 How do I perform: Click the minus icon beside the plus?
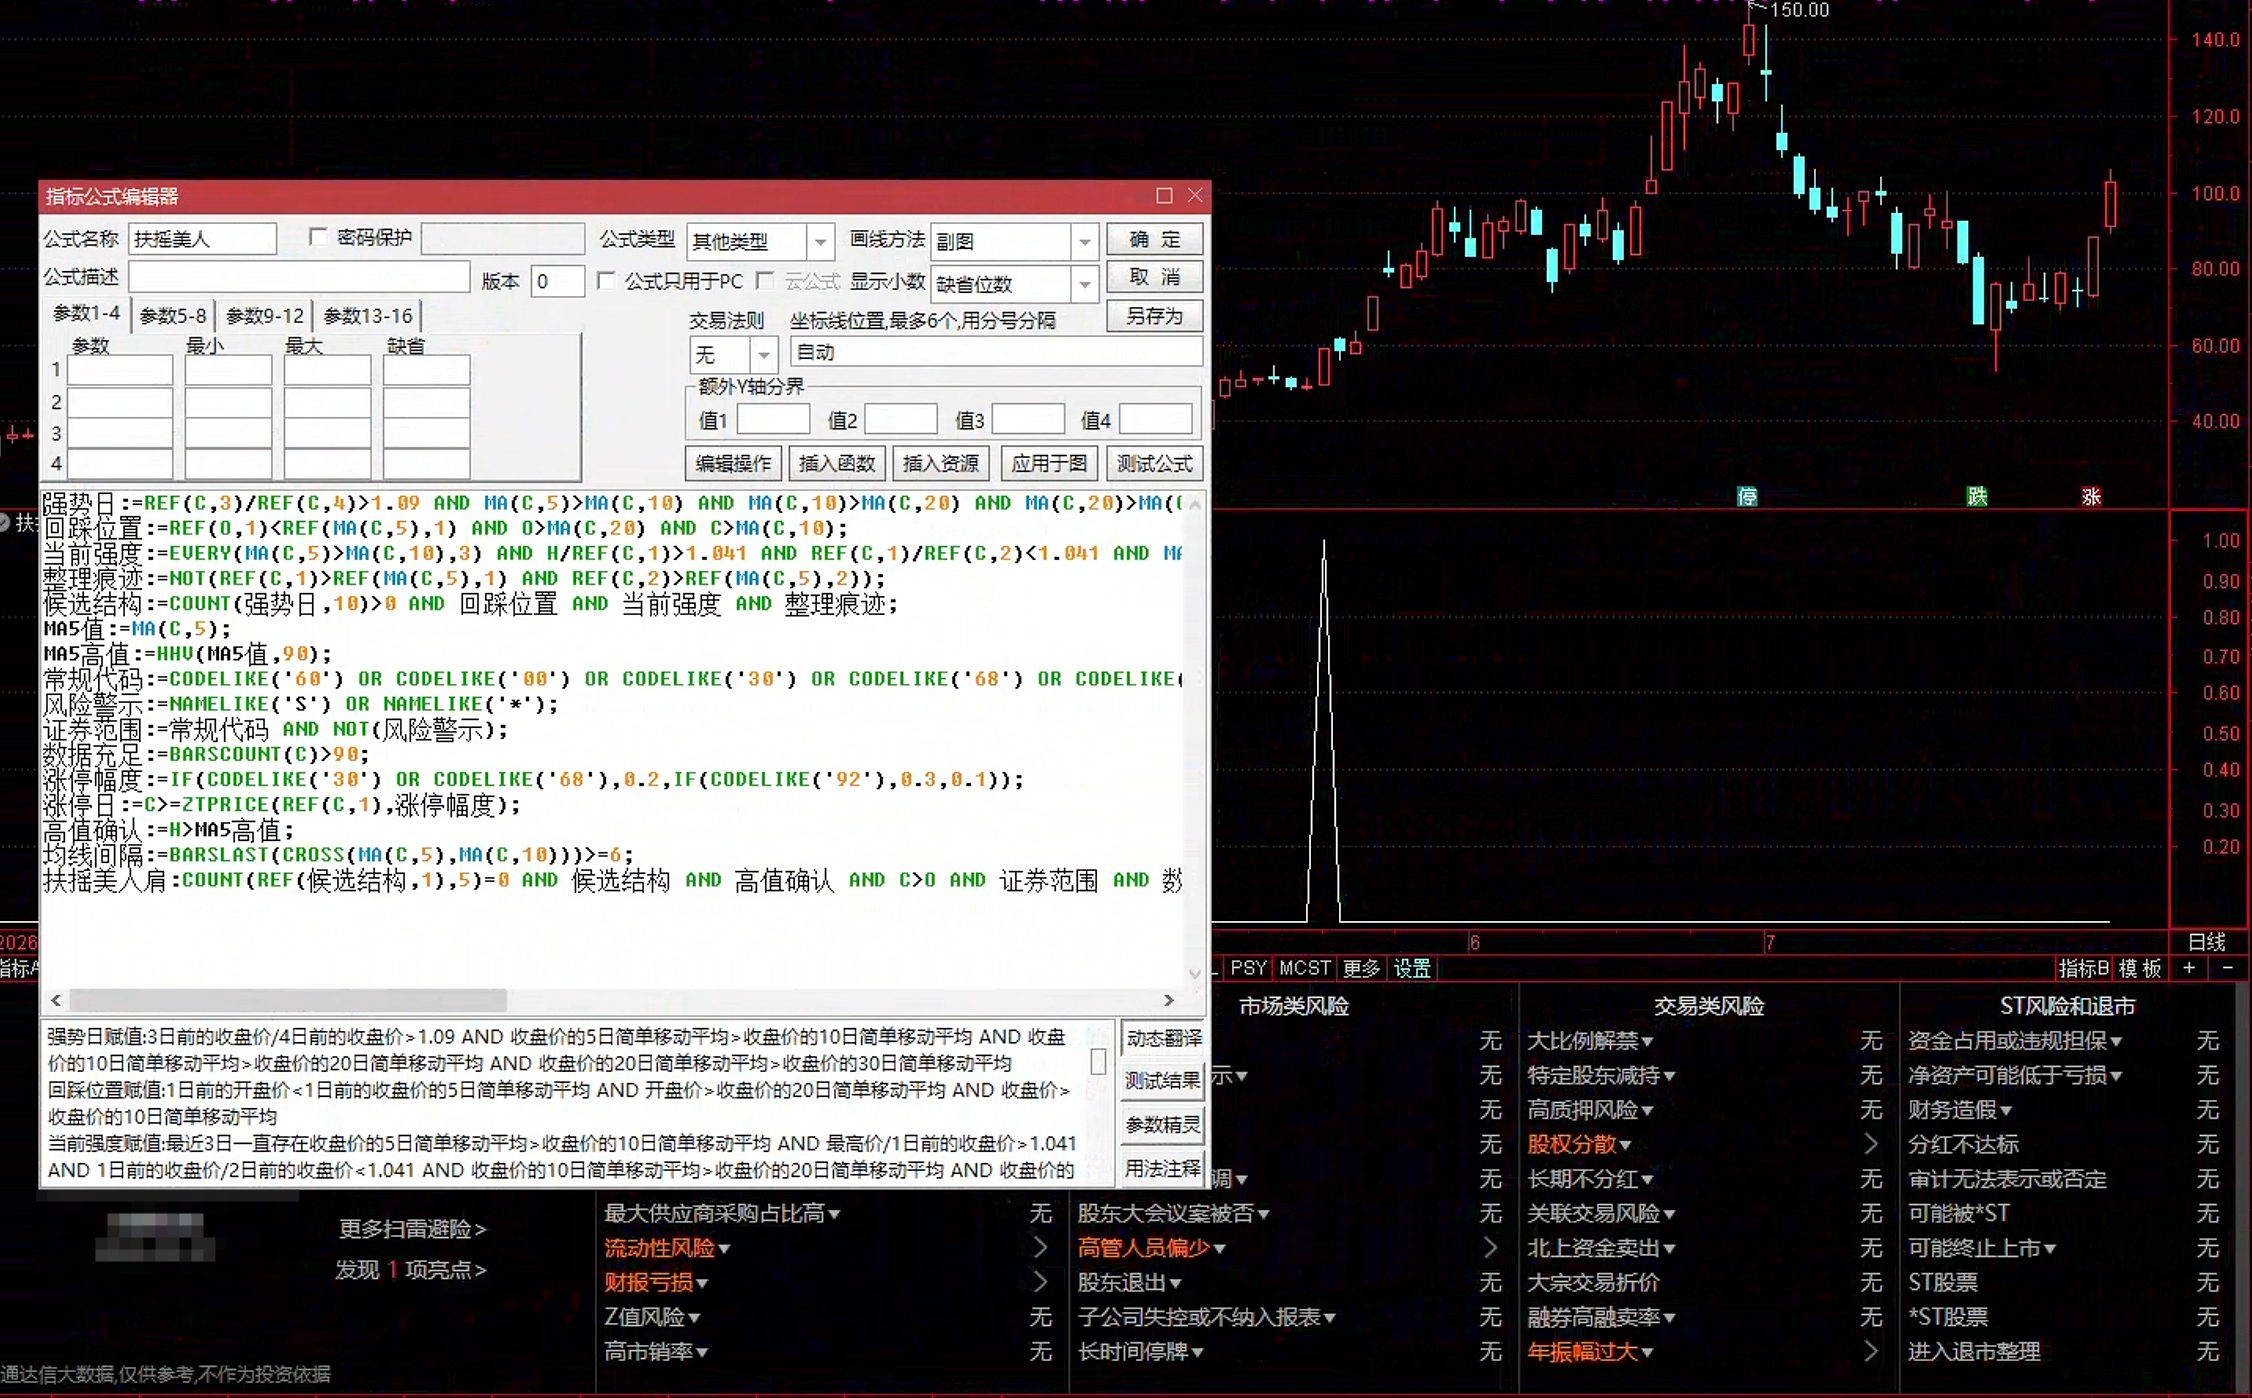point(2227,968)
